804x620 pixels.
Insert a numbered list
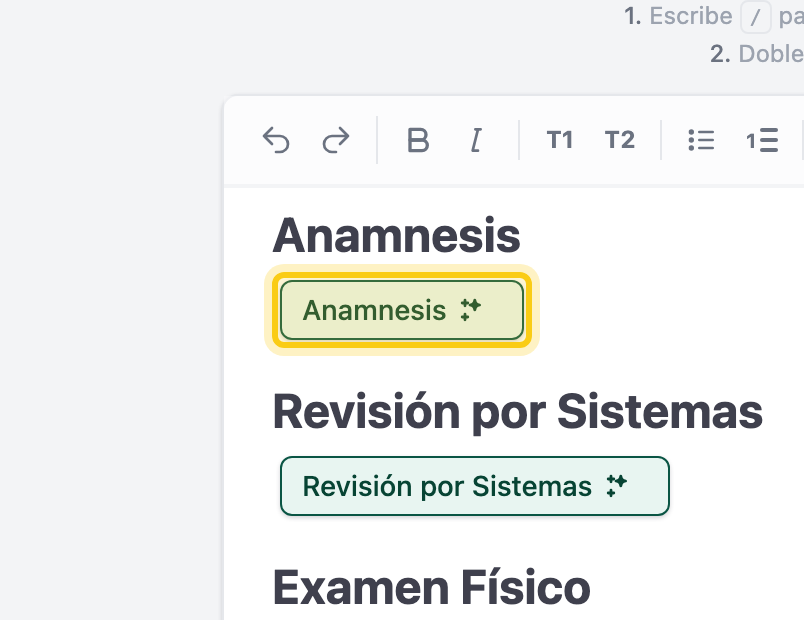click(762, 140)
